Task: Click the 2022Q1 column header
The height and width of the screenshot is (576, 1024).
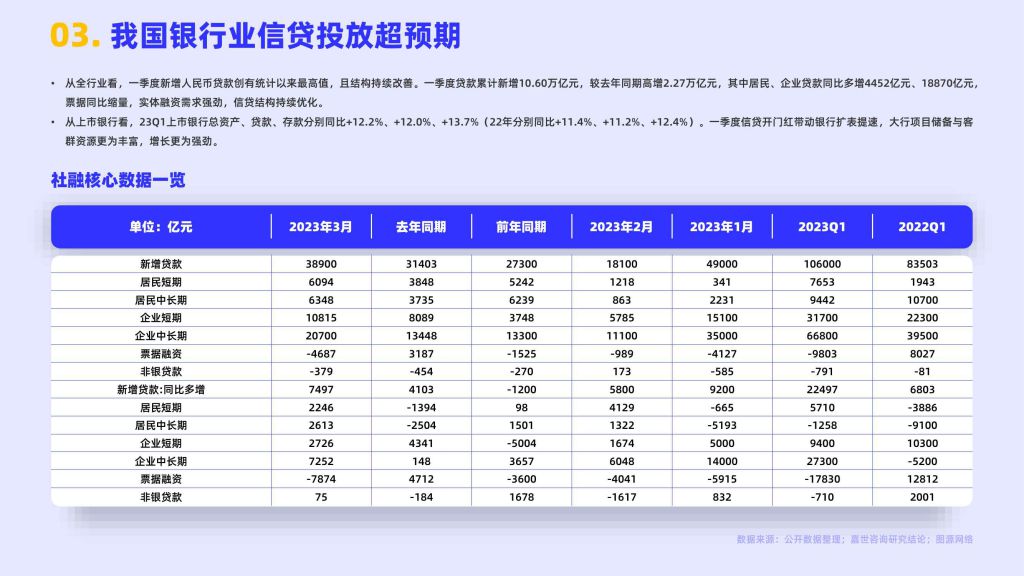Action: click(x=922, y=227)
